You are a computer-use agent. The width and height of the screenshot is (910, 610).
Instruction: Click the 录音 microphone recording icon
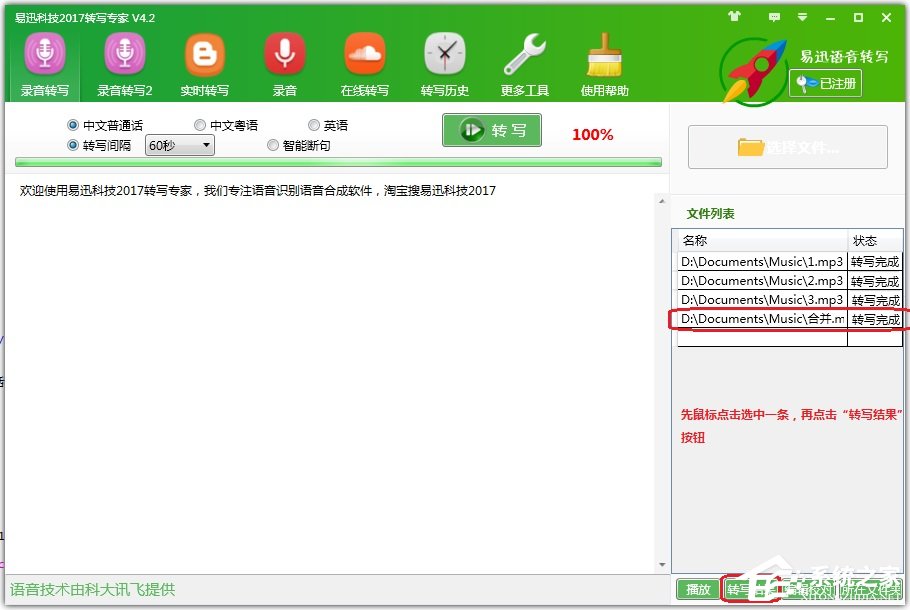pyautogui.click(x=284, y=62)
